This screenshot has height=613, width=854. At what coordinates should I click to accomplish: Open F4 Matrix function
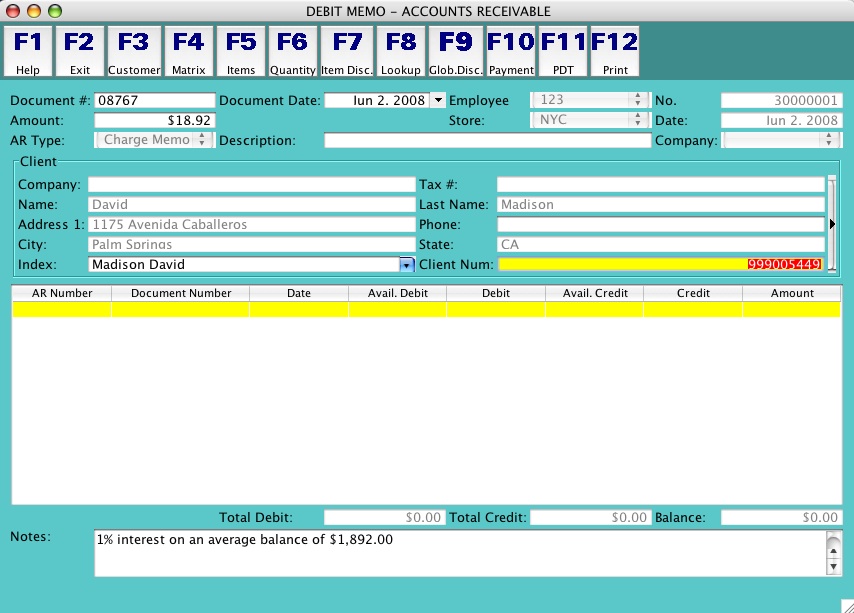[x=188, y=52]
